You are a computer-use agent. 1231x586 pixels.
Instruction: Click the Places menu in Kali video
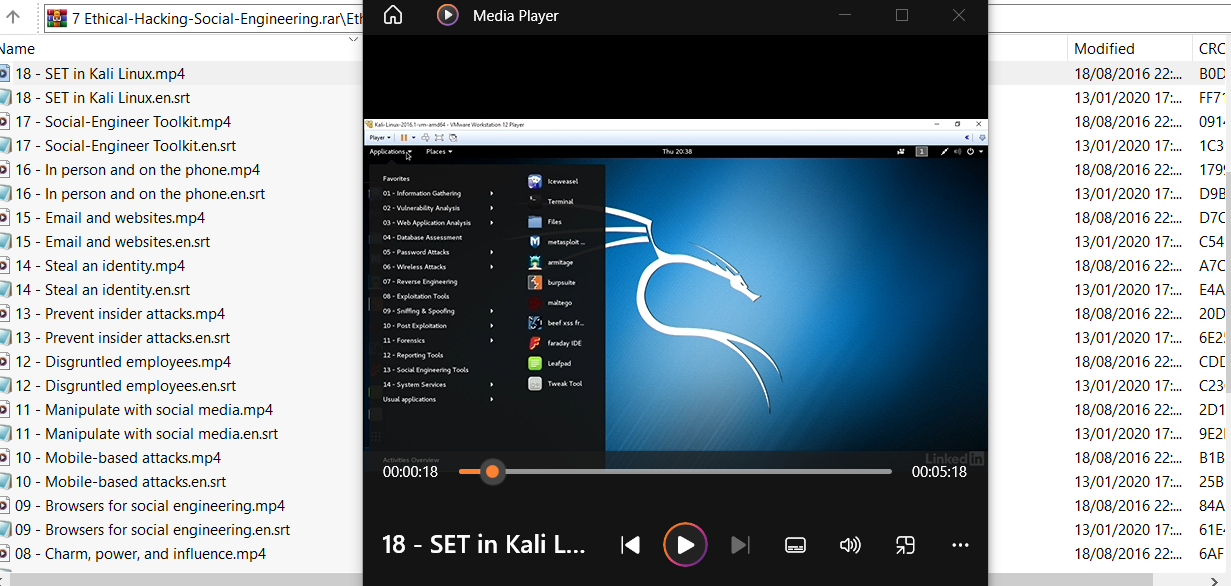coord(439,152)
